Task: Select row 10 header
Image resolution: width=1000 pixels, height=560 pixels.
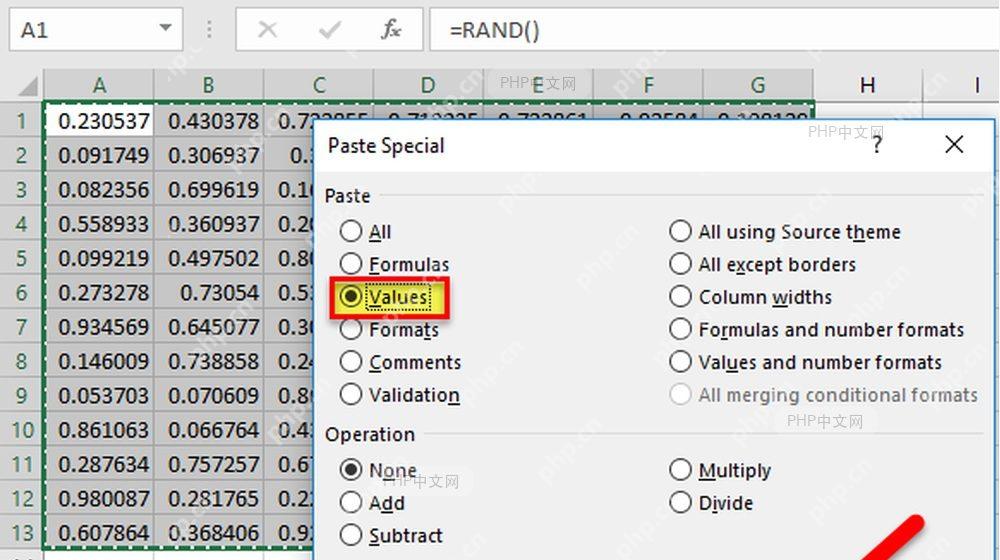Action: click(x=22, y=430)
